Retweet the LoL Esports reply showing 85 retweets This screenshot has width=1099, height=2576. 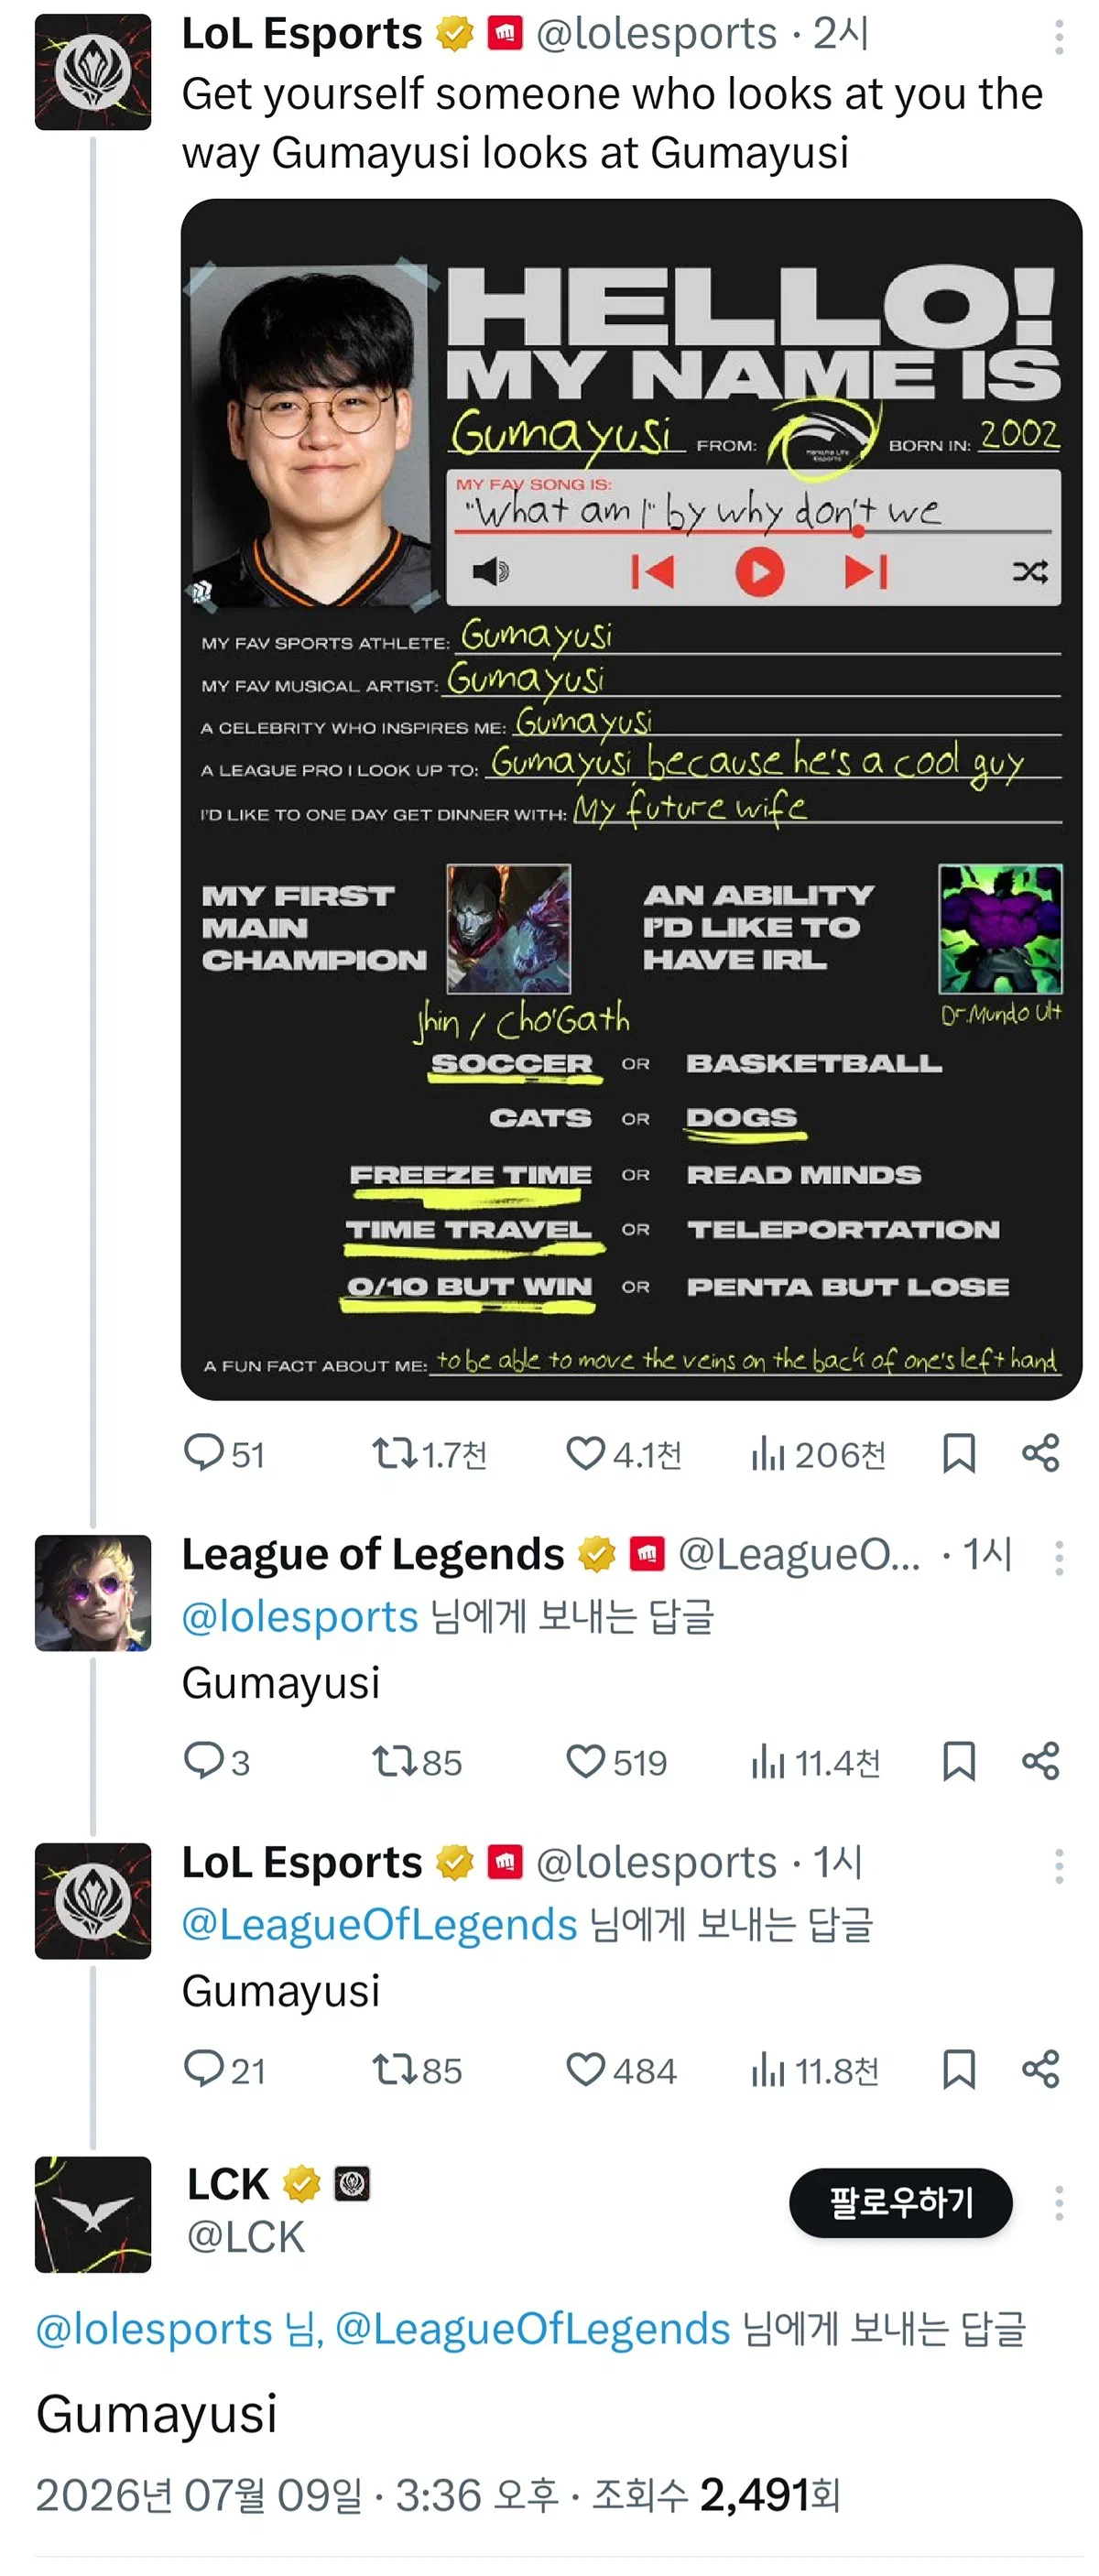[417, 2070]
